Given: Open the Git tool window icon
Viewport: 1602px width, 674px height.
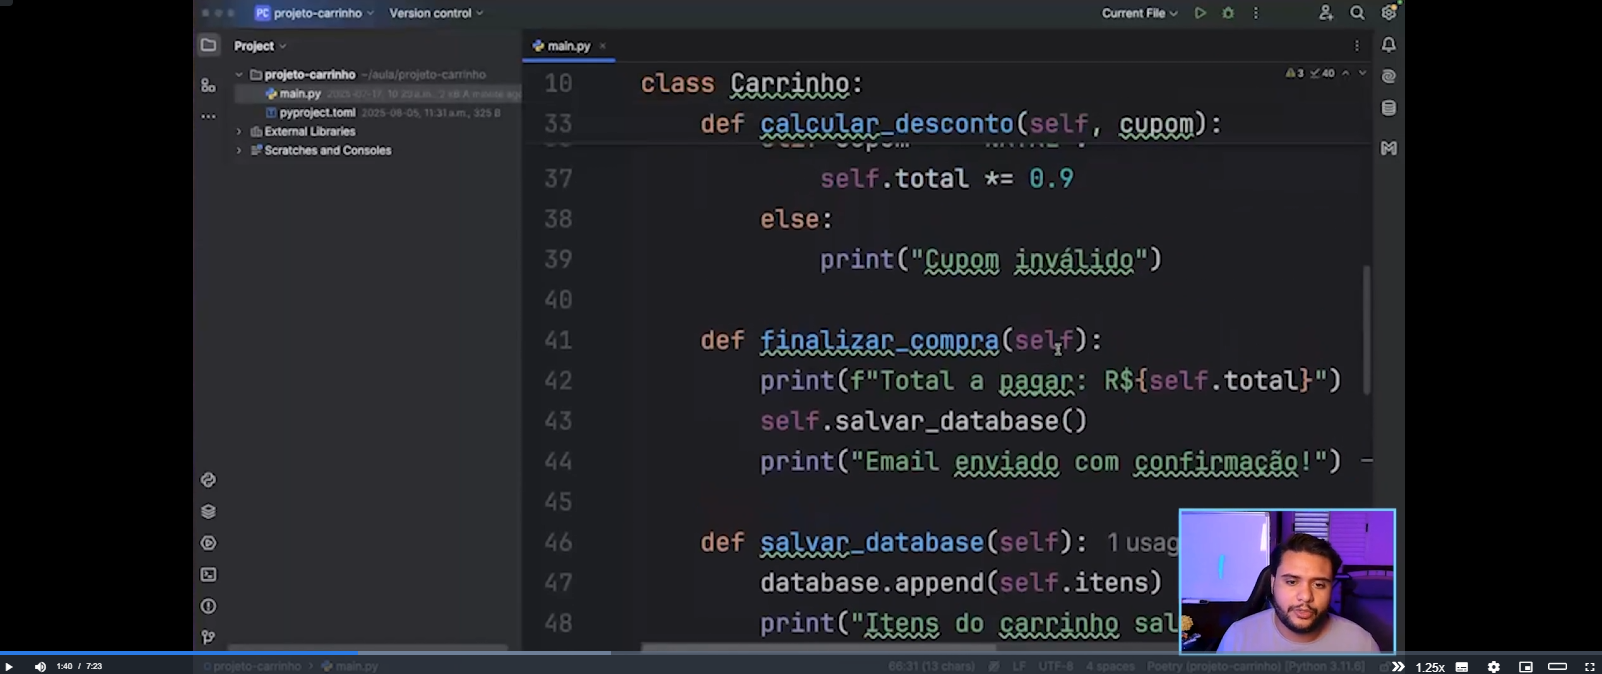Looking at the screenshot, I should (208, 637).
